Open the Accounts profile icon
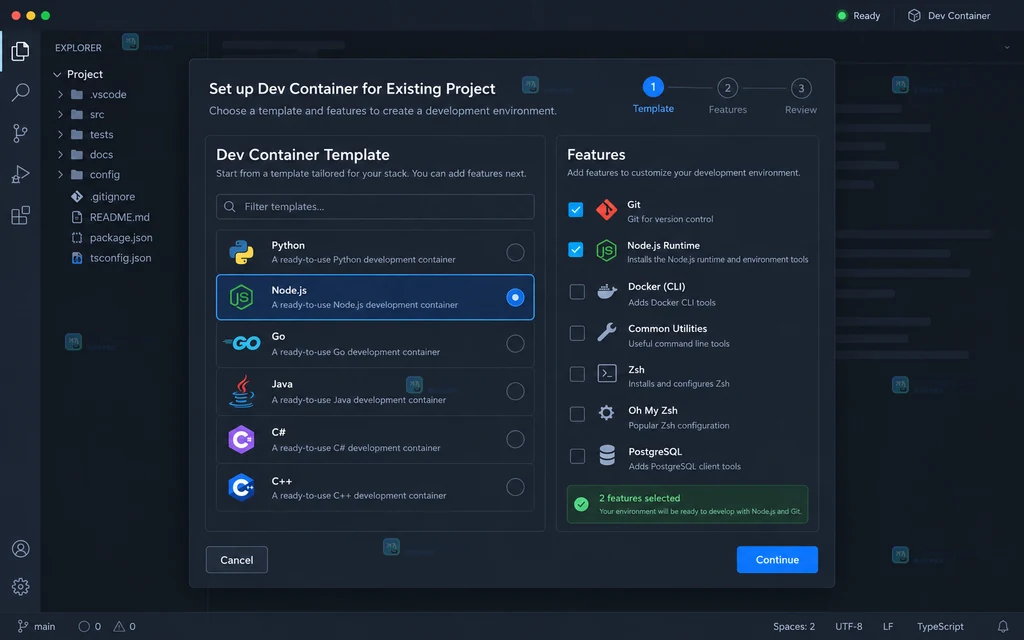This screenshot has width=1024, height=640. coord(20,549)
